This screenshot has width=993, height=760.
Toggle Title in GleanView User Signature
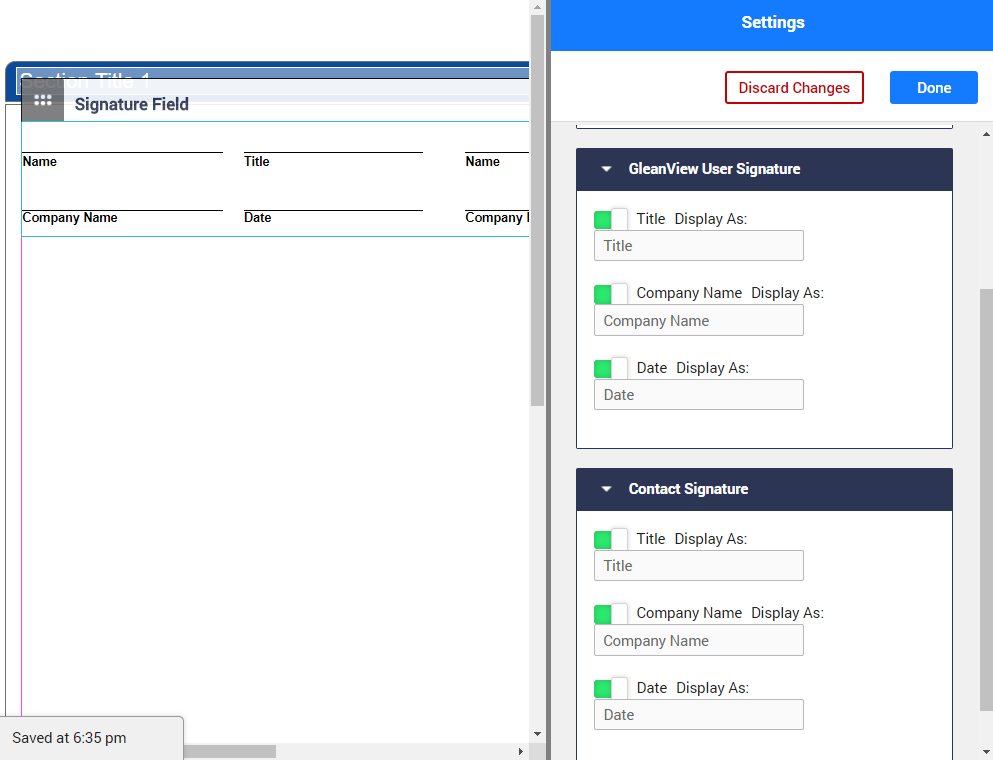611,219
